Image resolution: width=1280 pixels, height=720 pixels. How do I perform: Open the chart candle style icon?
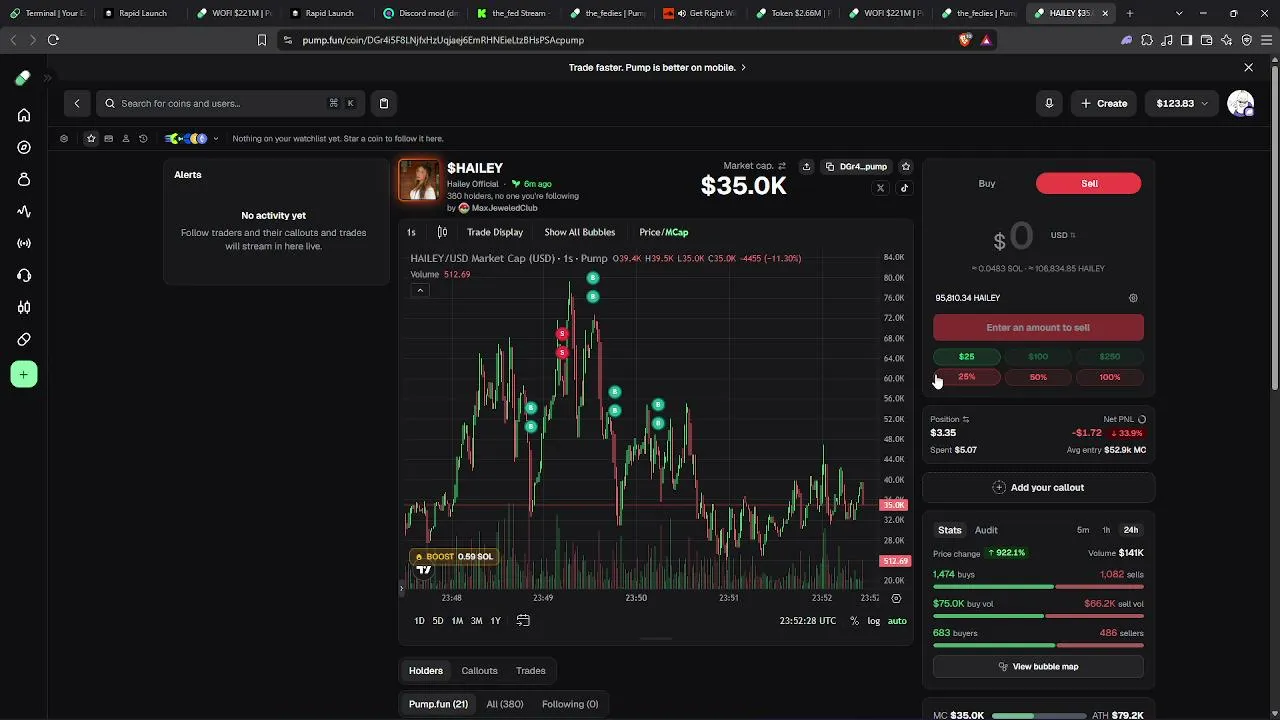pyautogui.click(x=442, y=232)
